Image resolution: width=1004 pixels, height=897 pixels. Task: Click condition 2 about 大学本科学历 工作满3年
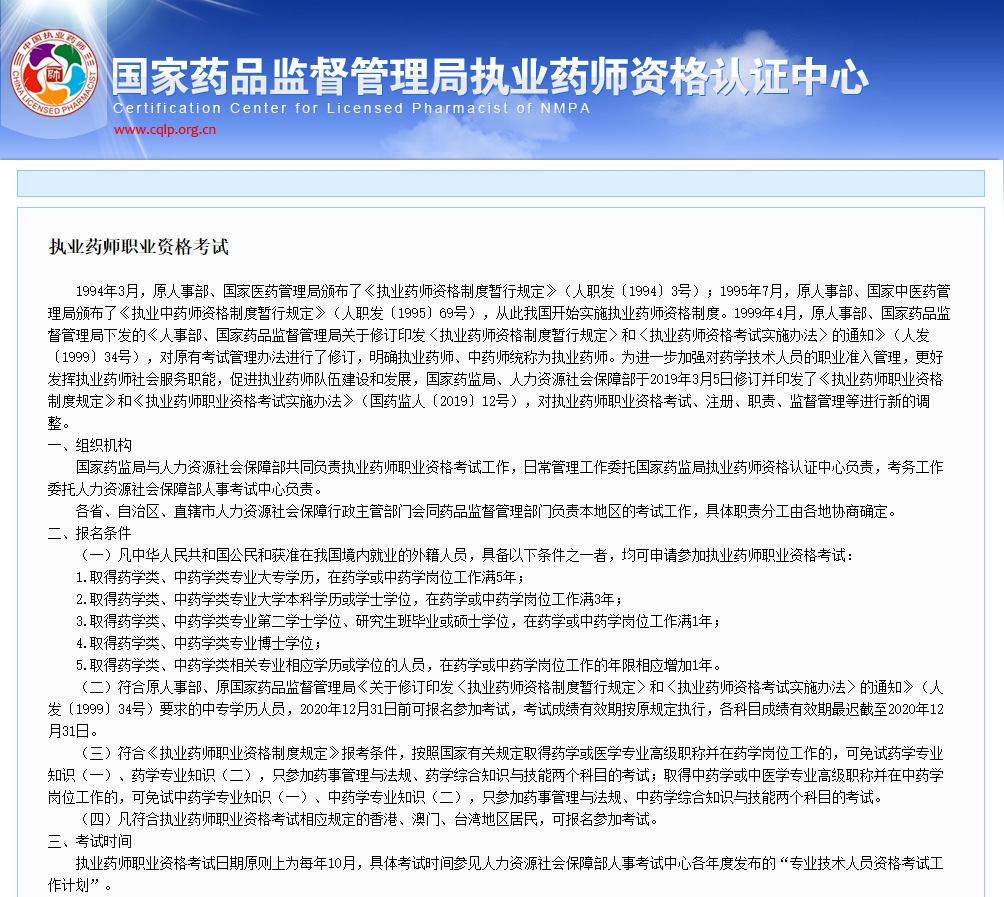pos(349,599)
